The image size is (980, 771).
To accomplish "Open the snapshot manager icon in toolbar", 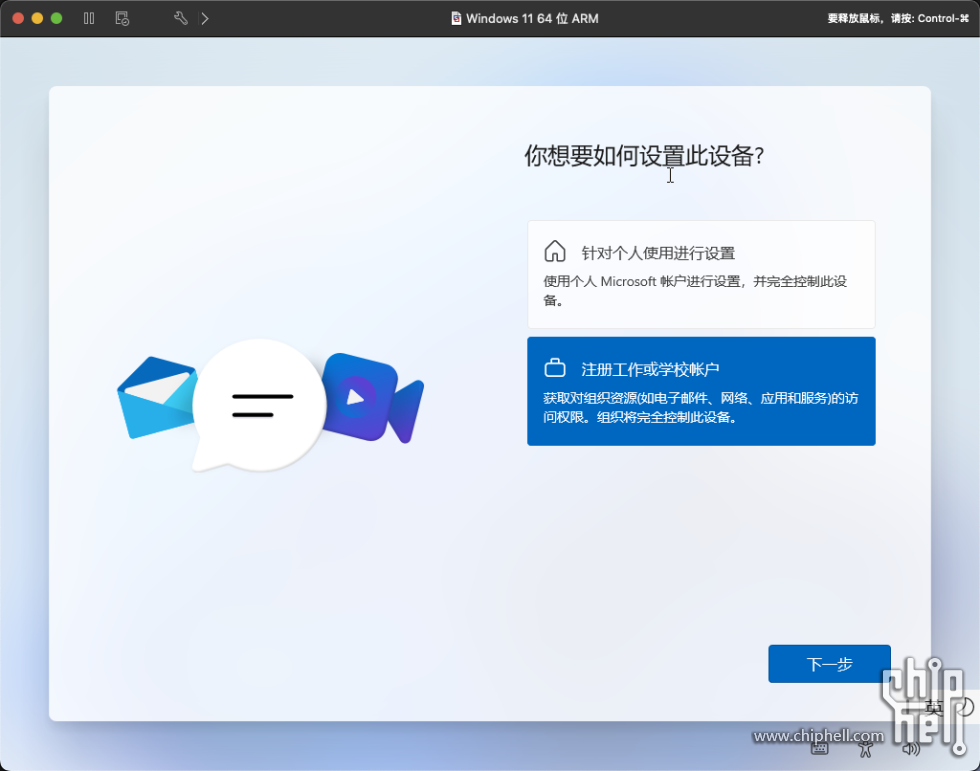I will point(122,18).
